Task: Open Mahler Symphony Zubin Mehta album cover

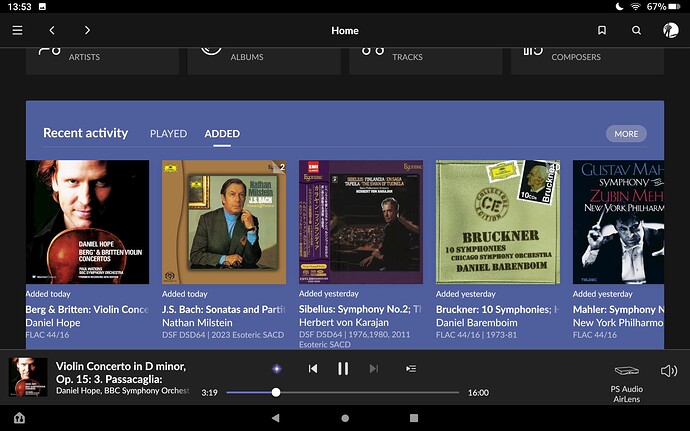Action: [618, 222]
